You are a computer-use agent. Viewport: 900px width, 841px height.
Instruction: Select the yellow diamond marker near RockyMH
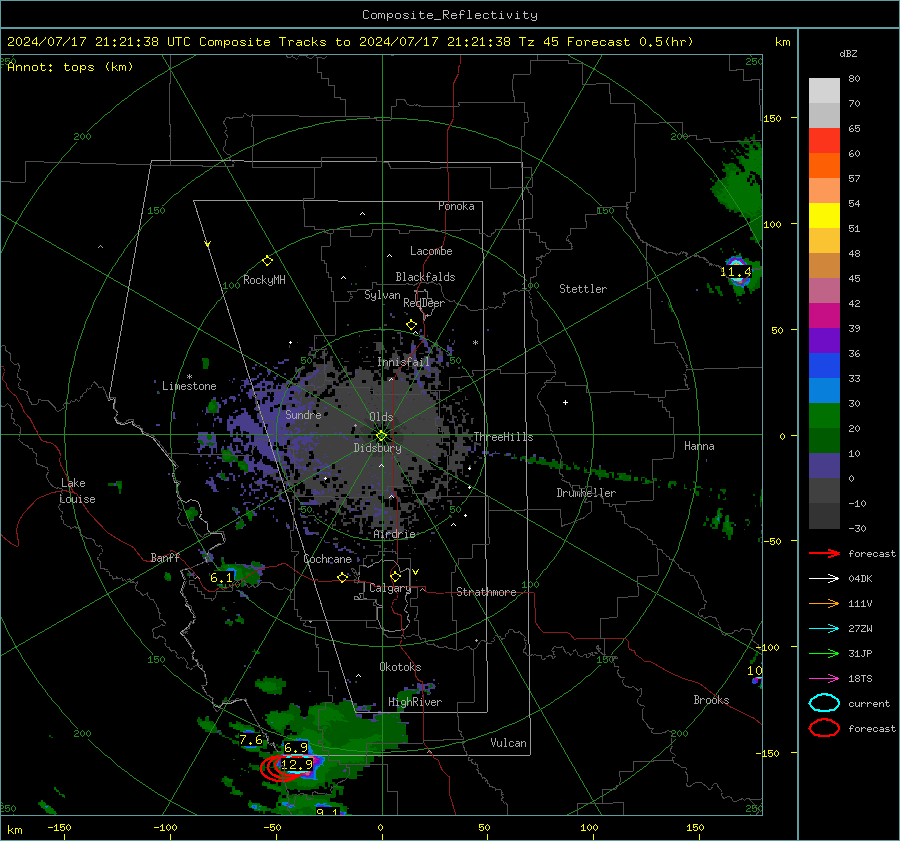point(267,261)
